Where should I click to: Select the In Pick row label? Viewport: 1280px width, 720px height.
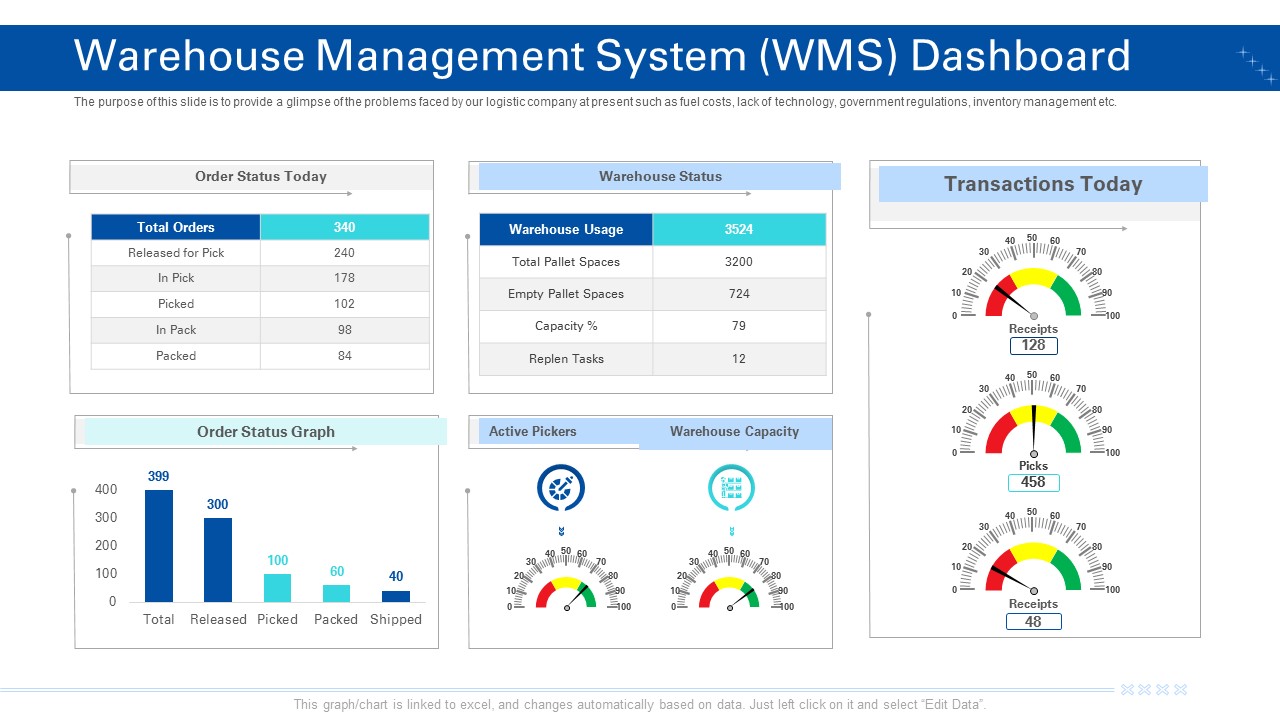click(x=176, y=278)
